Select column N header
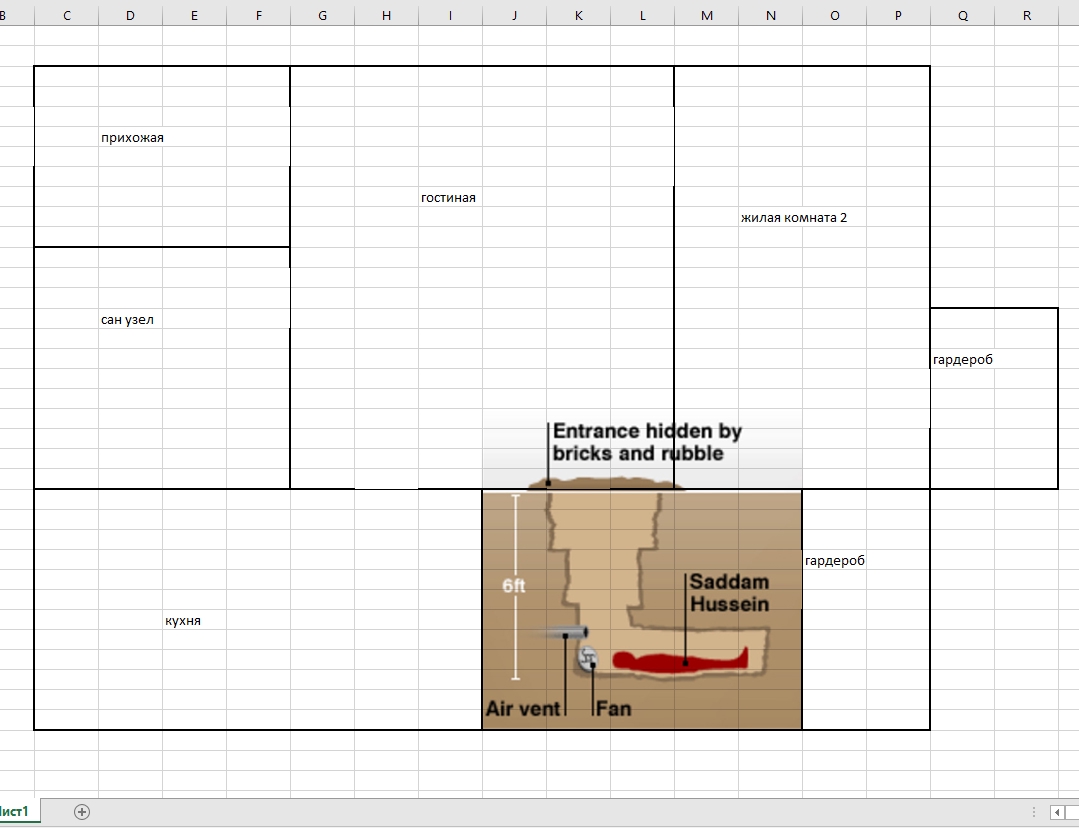The image size is (1079, 828). pyautogui.click(x=771, y=15)
